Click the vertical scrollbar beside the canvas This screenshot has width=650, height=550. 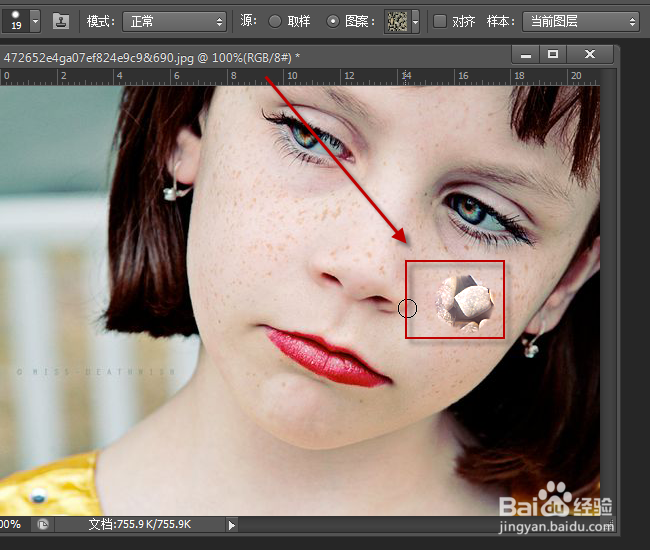click(608, 292)
